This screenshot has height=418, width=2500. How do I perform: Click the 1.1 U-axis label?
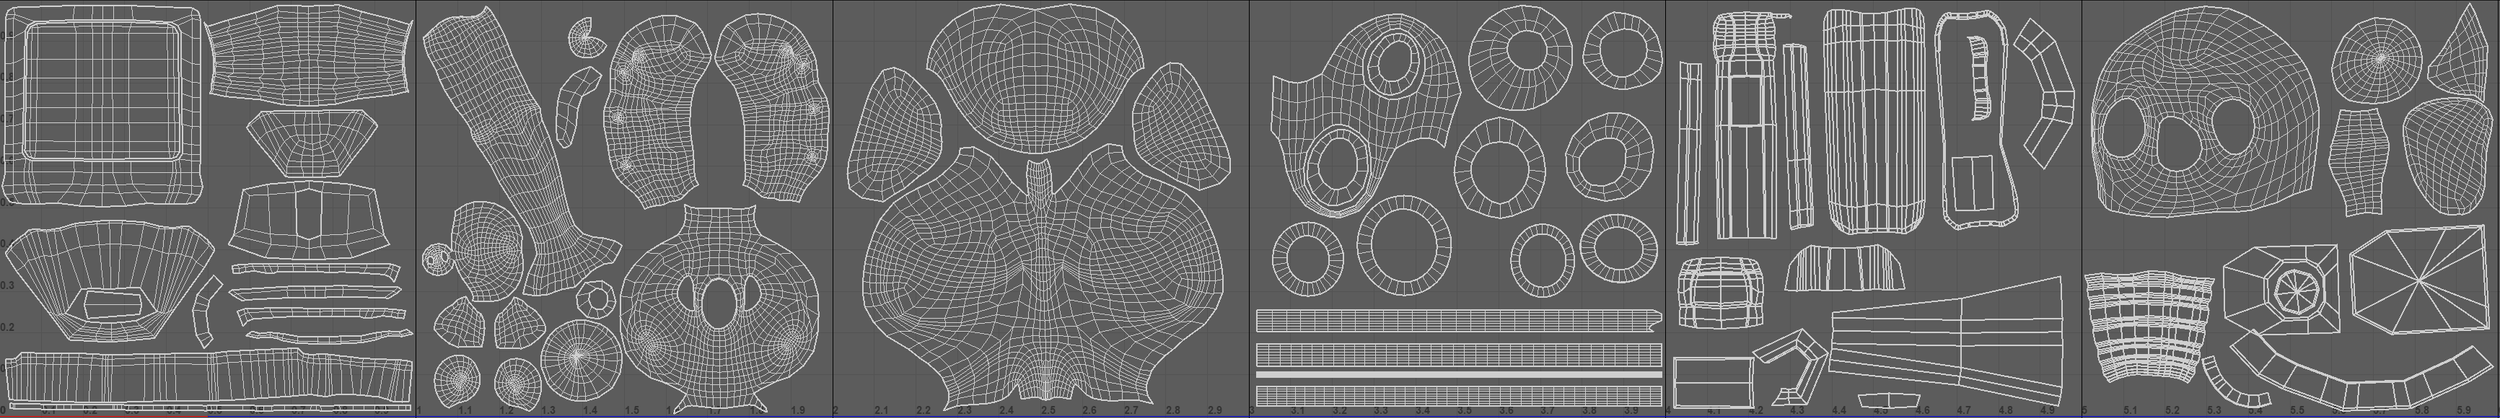(465, 411)
